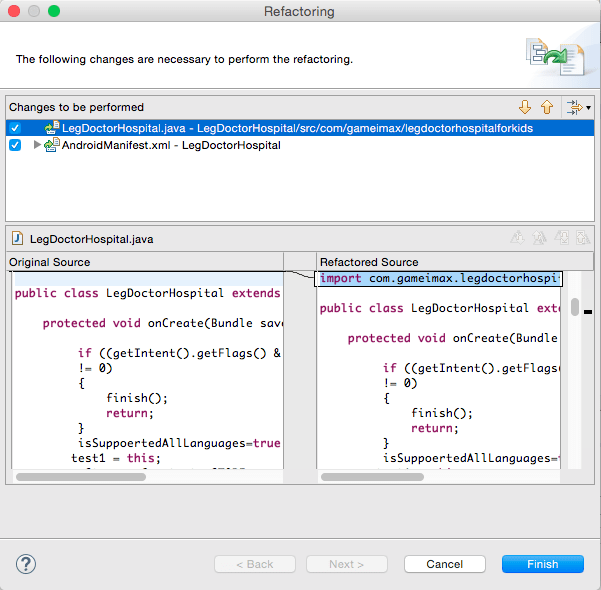
Task: Click the filter changes icon
Action: coord(573,107)
